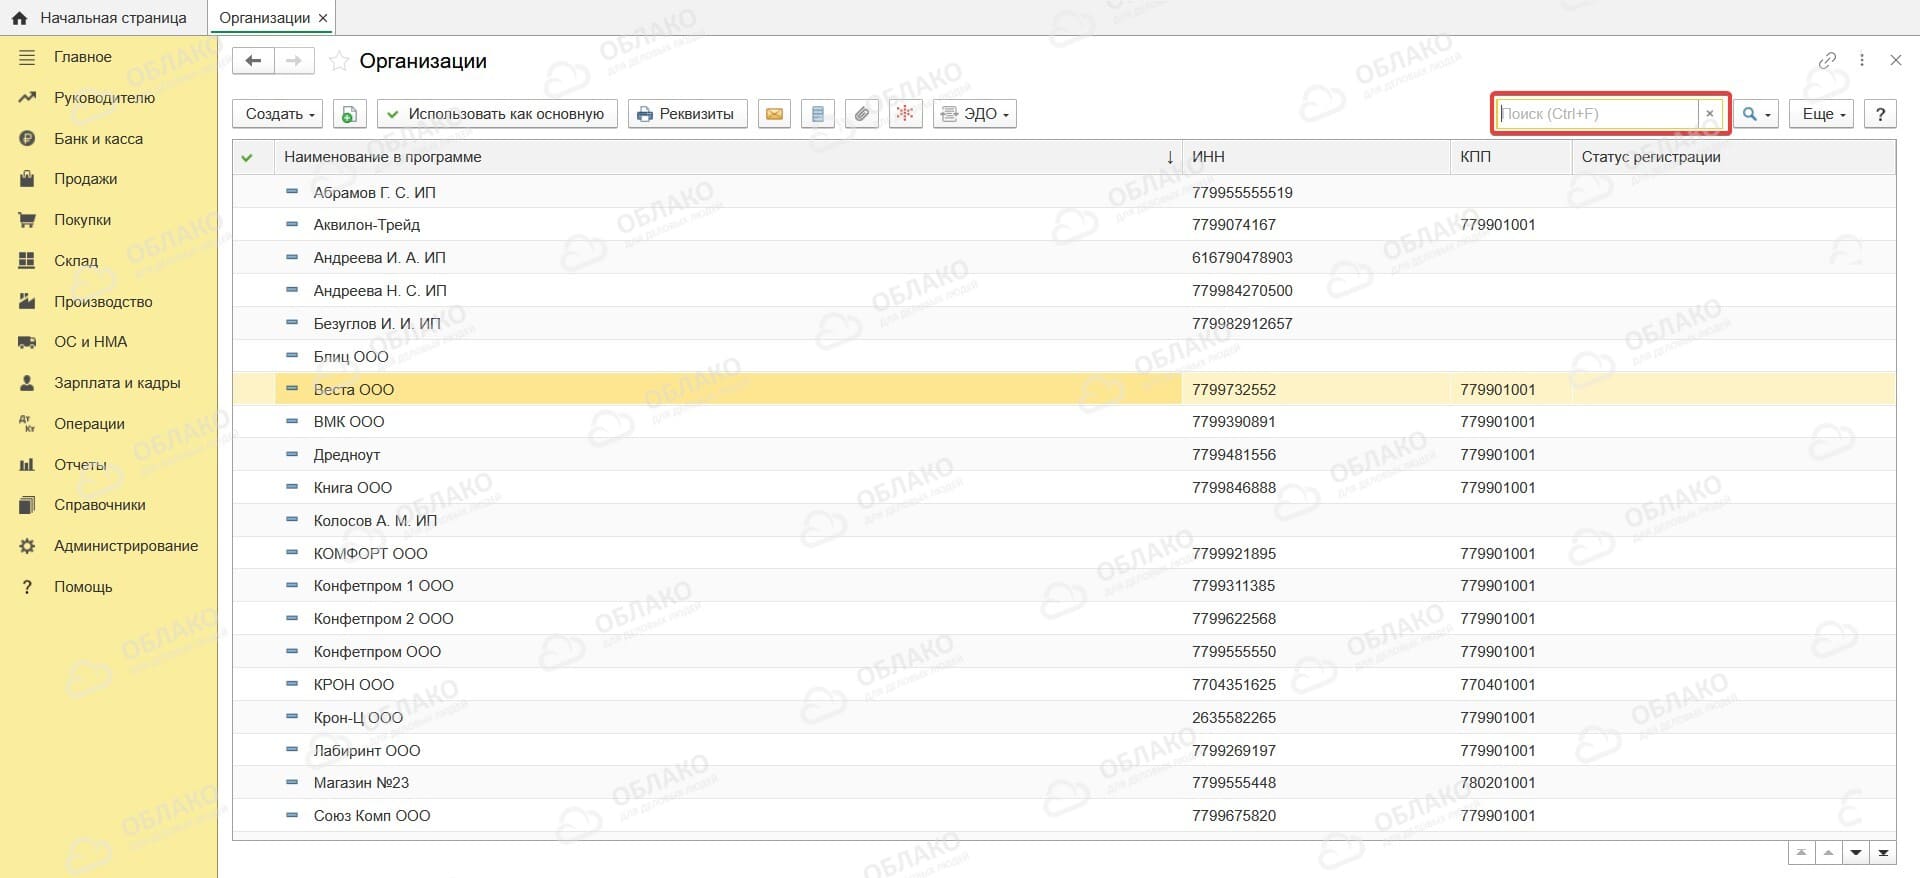The height and width of the screenshot is (878, 1920).
Task: Expand the Создать dropdown button
Action: tap(279, 114)
